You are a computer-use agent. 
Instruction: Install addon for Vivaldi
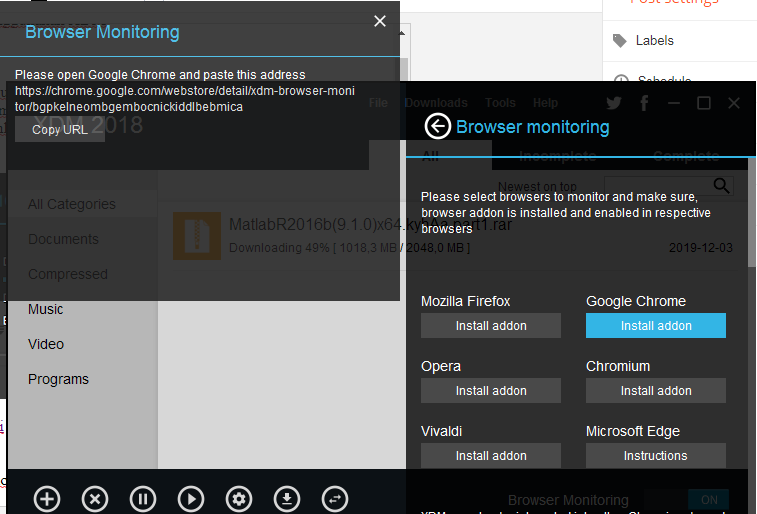point(491,456)
